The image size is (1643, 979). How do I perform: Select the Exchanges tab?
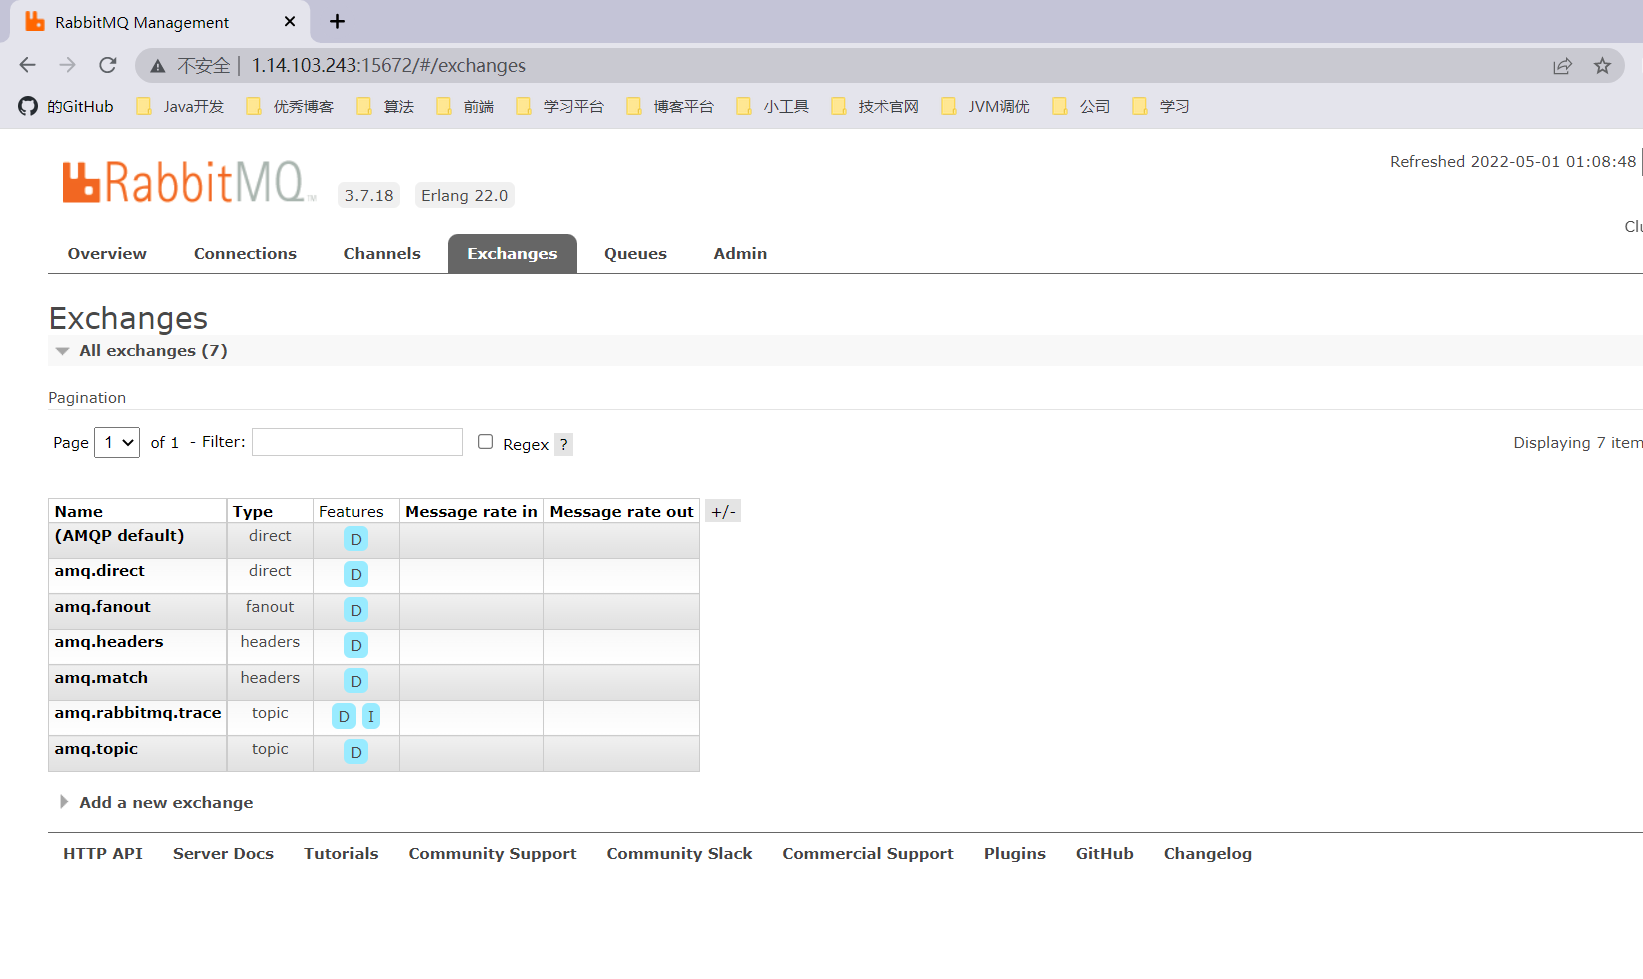512,254
